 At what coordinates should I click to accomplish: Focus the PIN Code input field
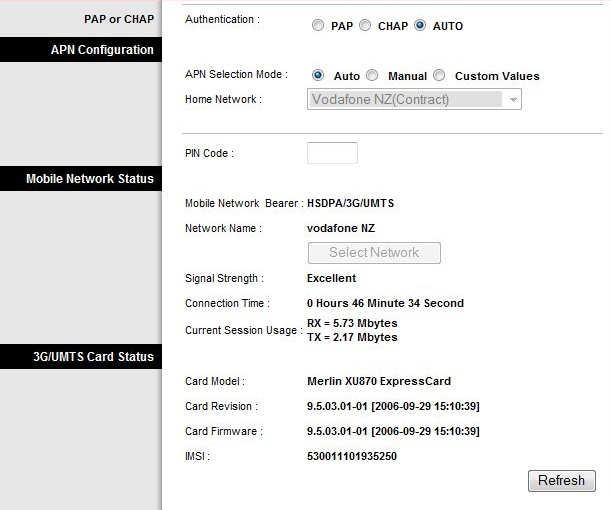332,153
